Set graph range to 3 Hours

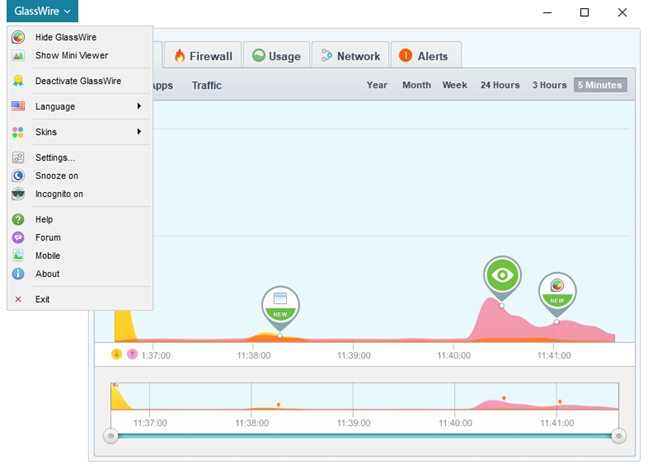click(549, 85)
